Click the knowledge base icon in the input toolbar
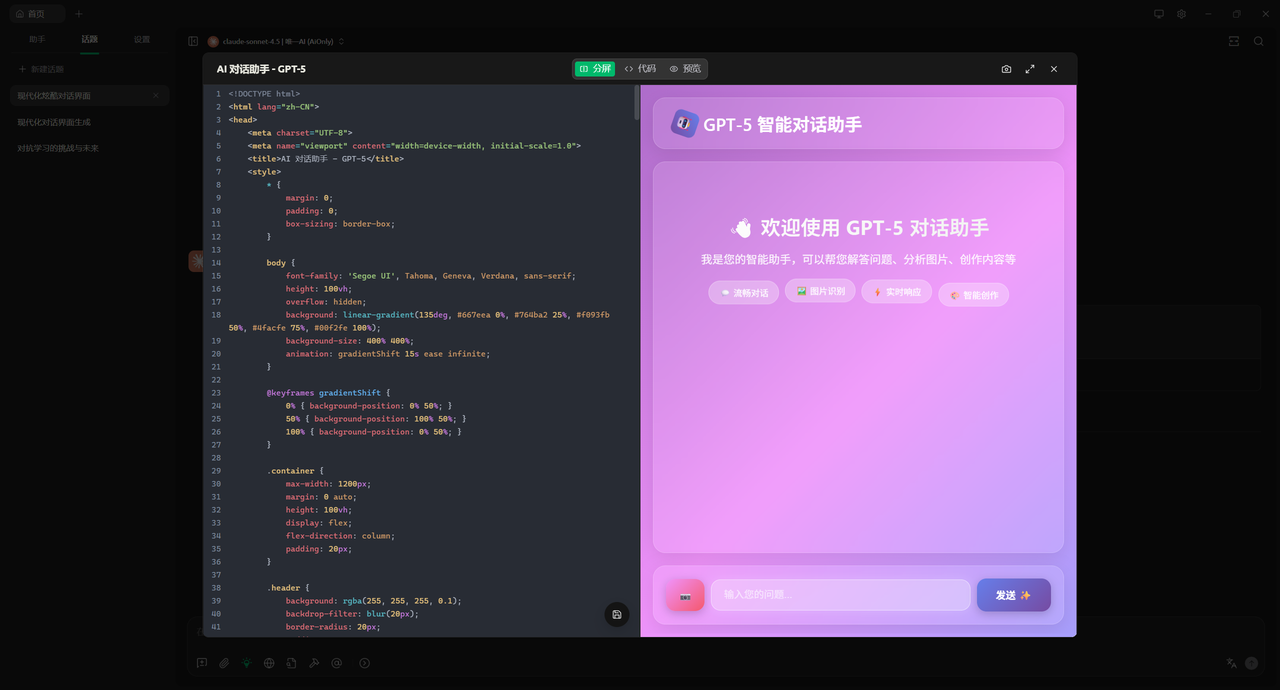The width and height of the screenshot is (1280, 690). pos(291,663)
